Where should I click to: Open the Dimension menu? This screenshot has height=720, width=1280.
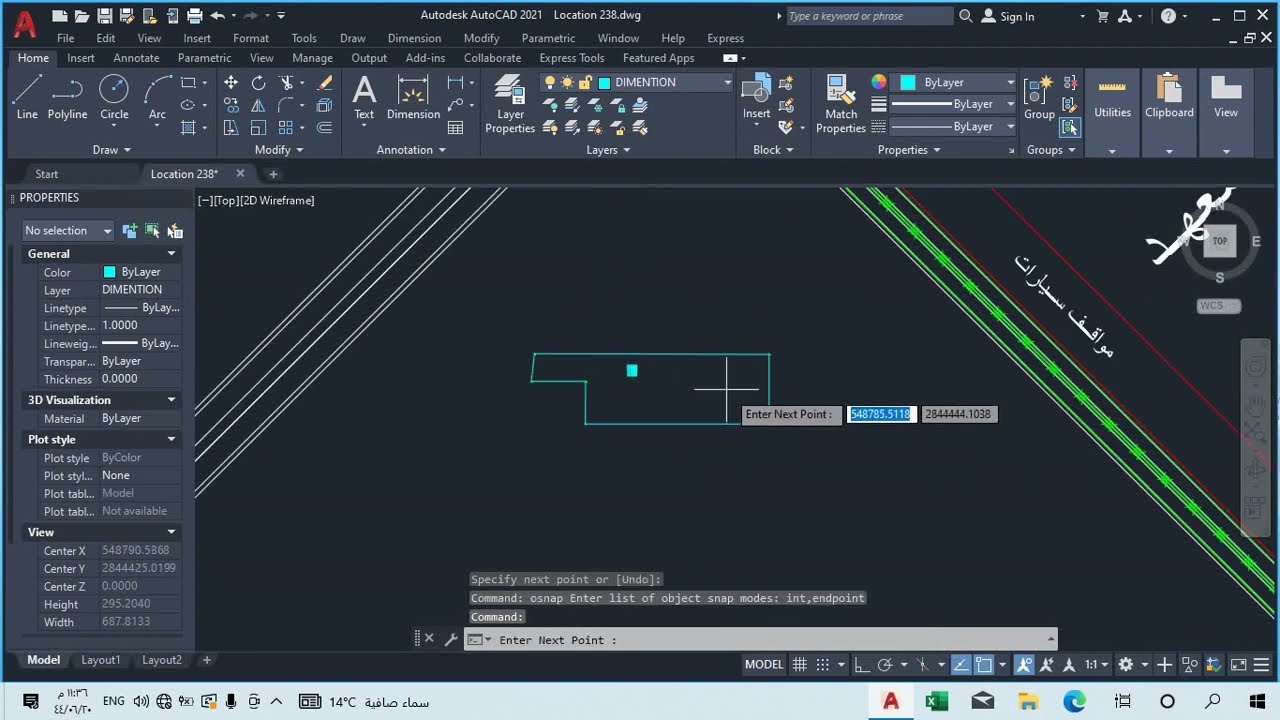[414, 38]
